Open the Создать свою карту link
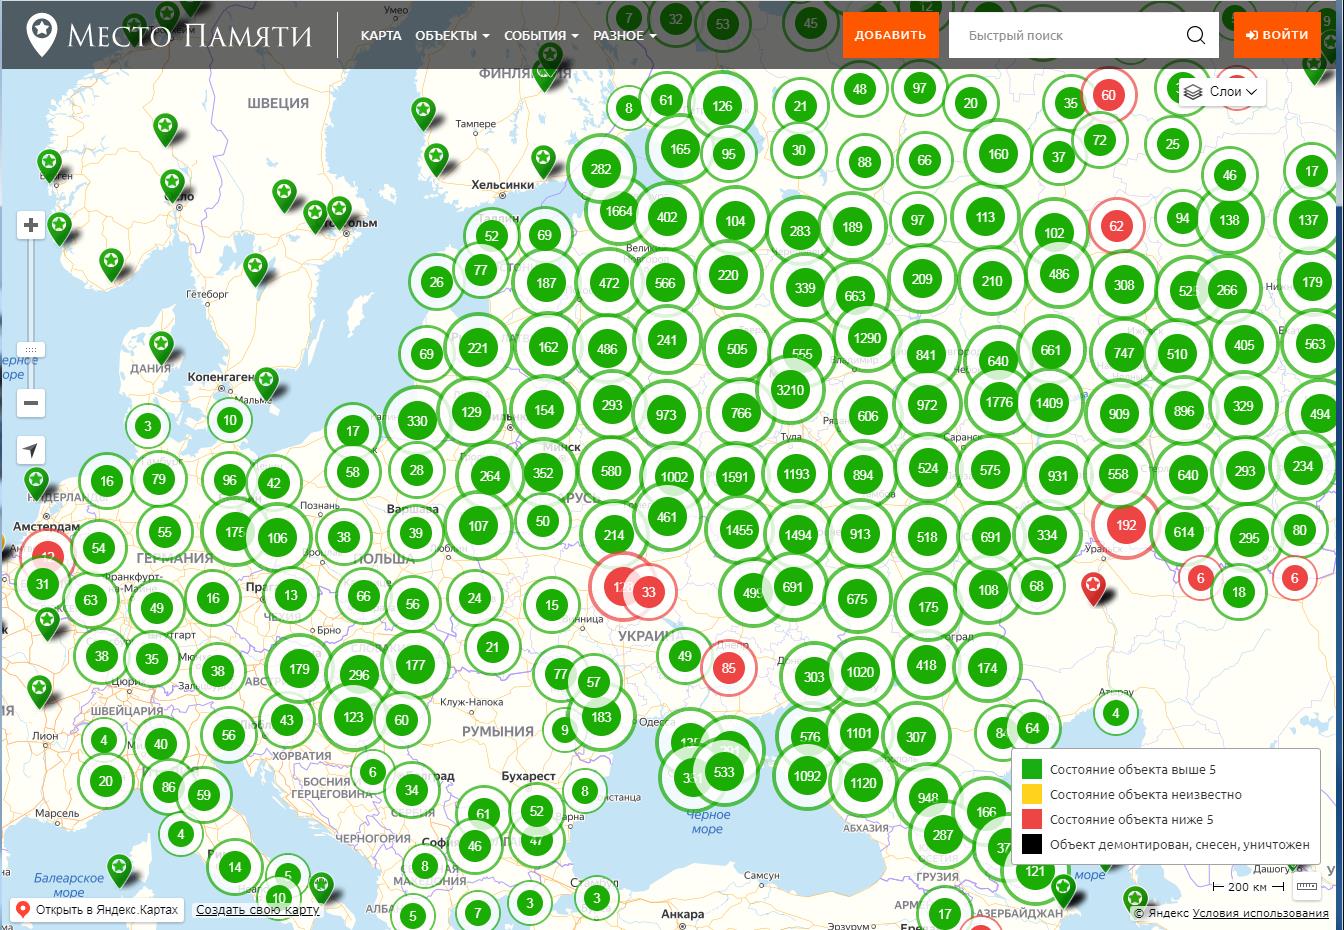Viewport: 1344px width, 930px height. click(x=257, y=909)
